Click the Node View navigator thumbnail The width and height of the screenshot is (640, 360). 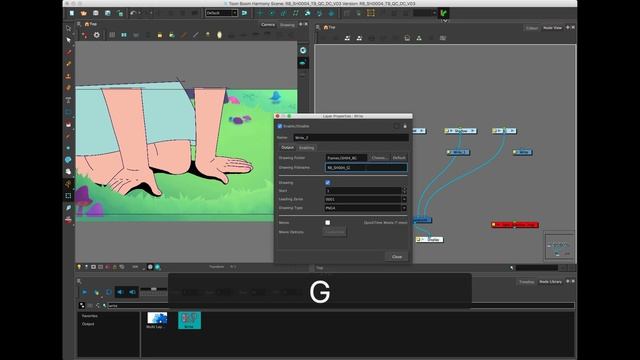559,246
